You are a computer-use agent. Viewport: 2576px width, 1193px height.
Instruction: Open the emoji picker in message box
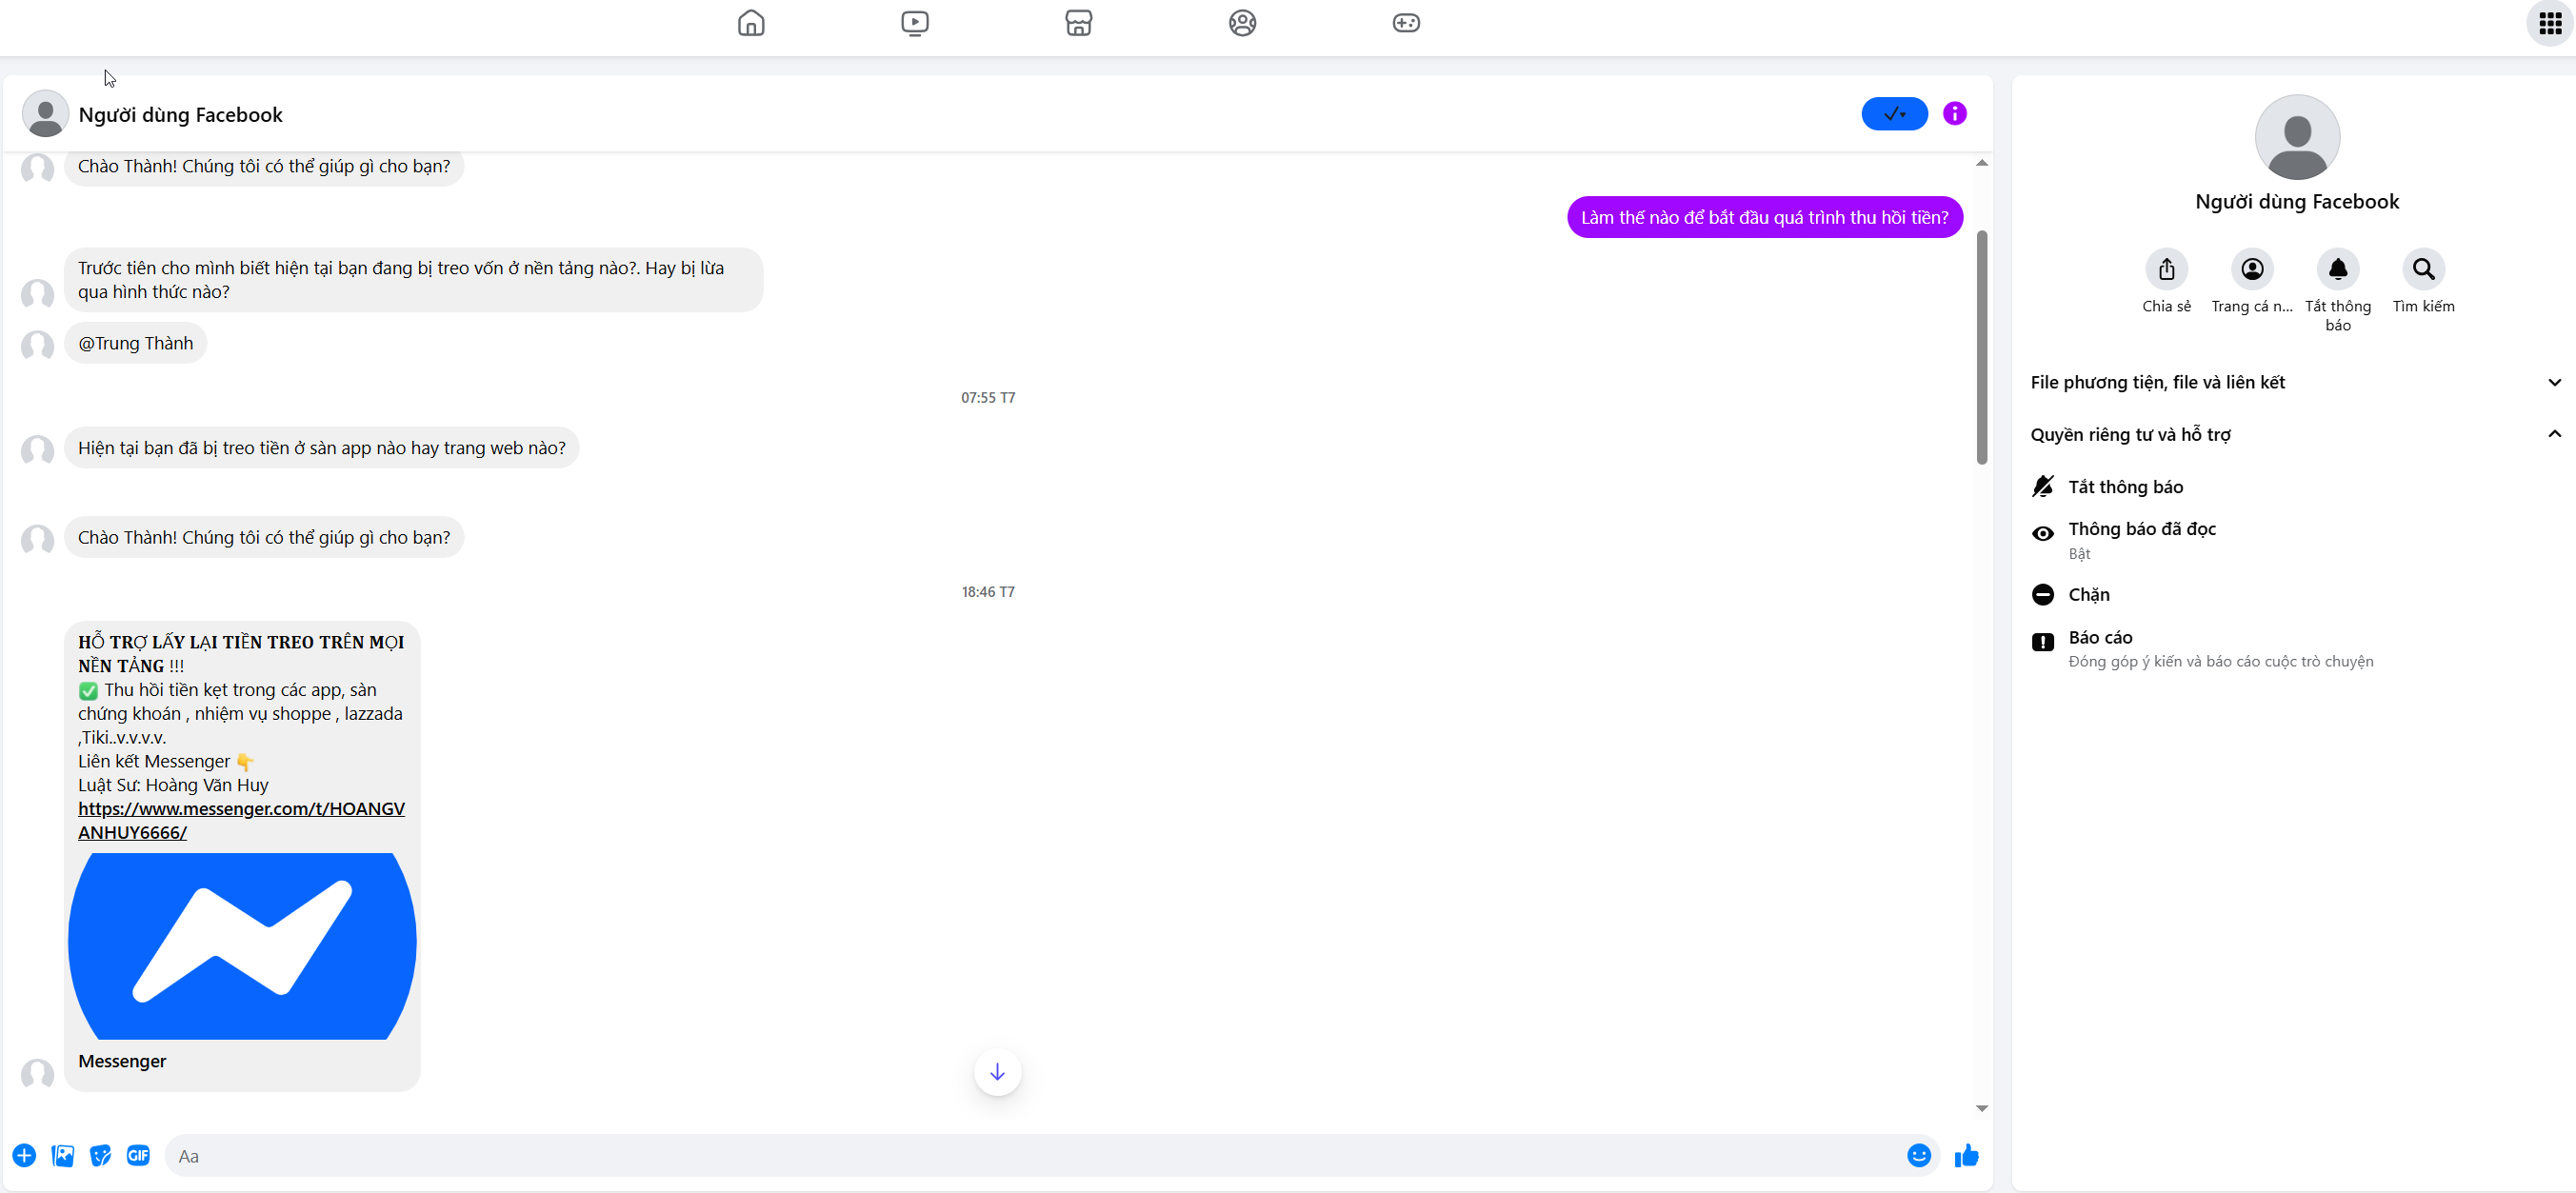1918,1156
